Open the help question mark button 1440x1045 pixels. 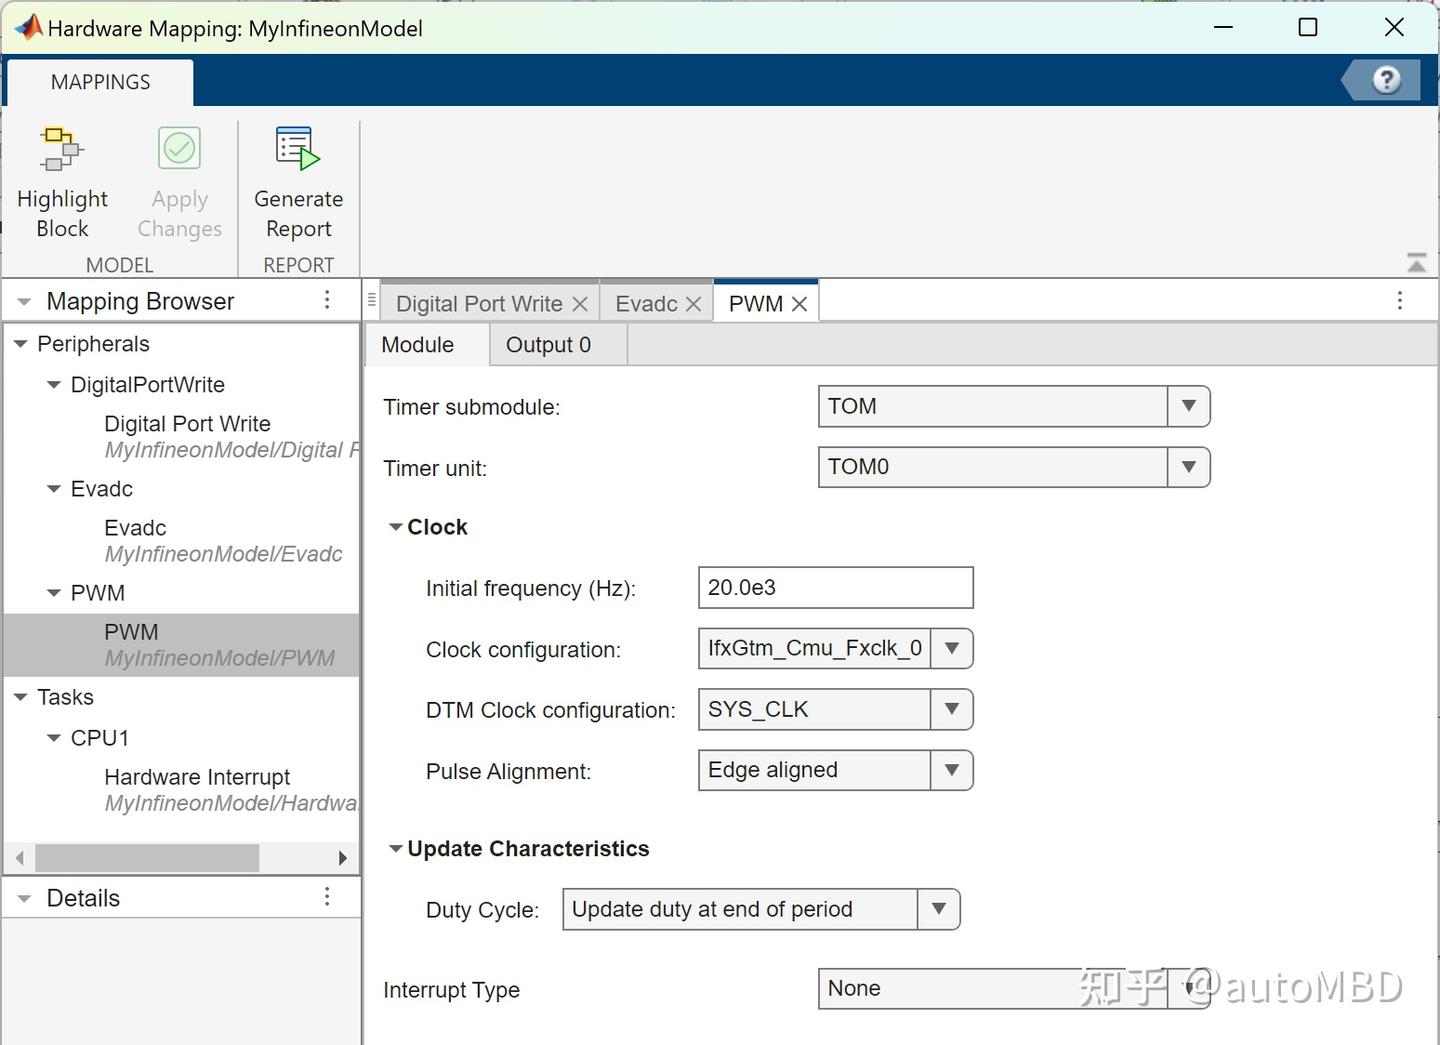[1387, 80]
